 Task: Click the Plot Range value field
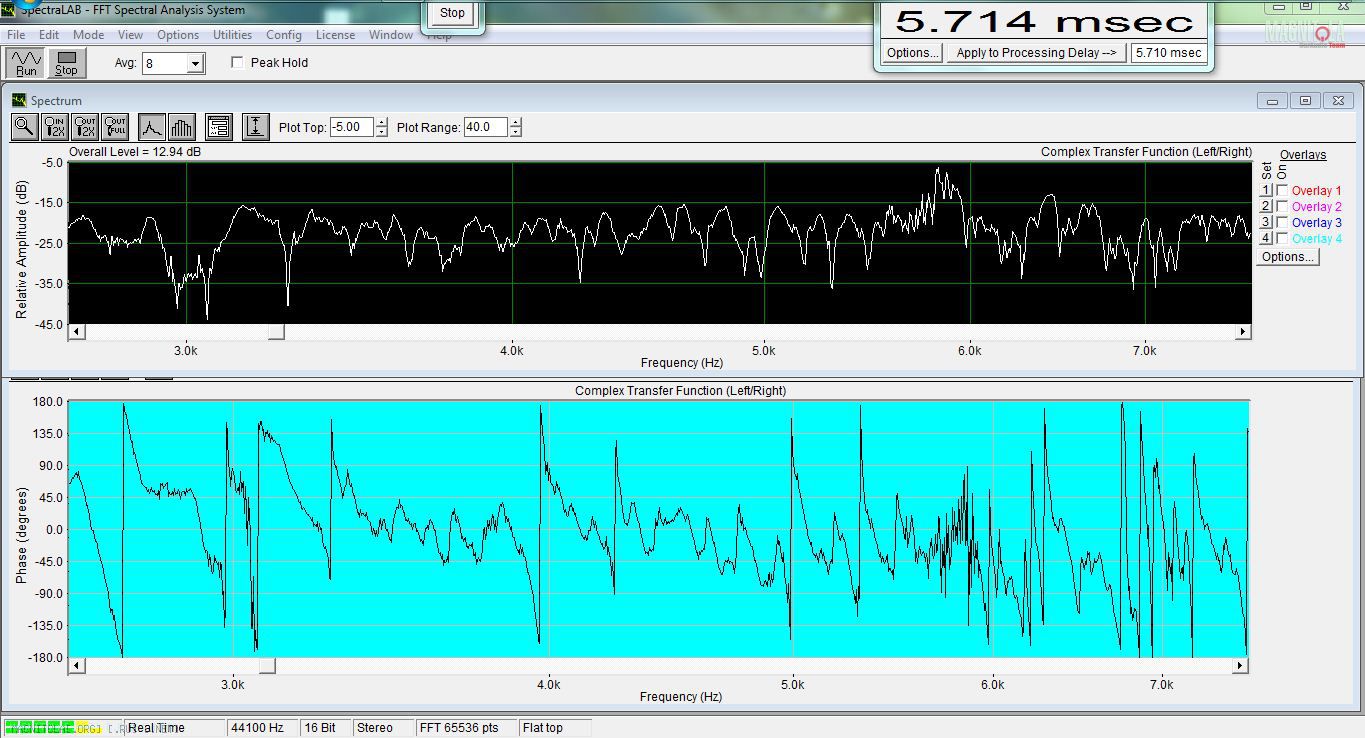pos(486,127)
